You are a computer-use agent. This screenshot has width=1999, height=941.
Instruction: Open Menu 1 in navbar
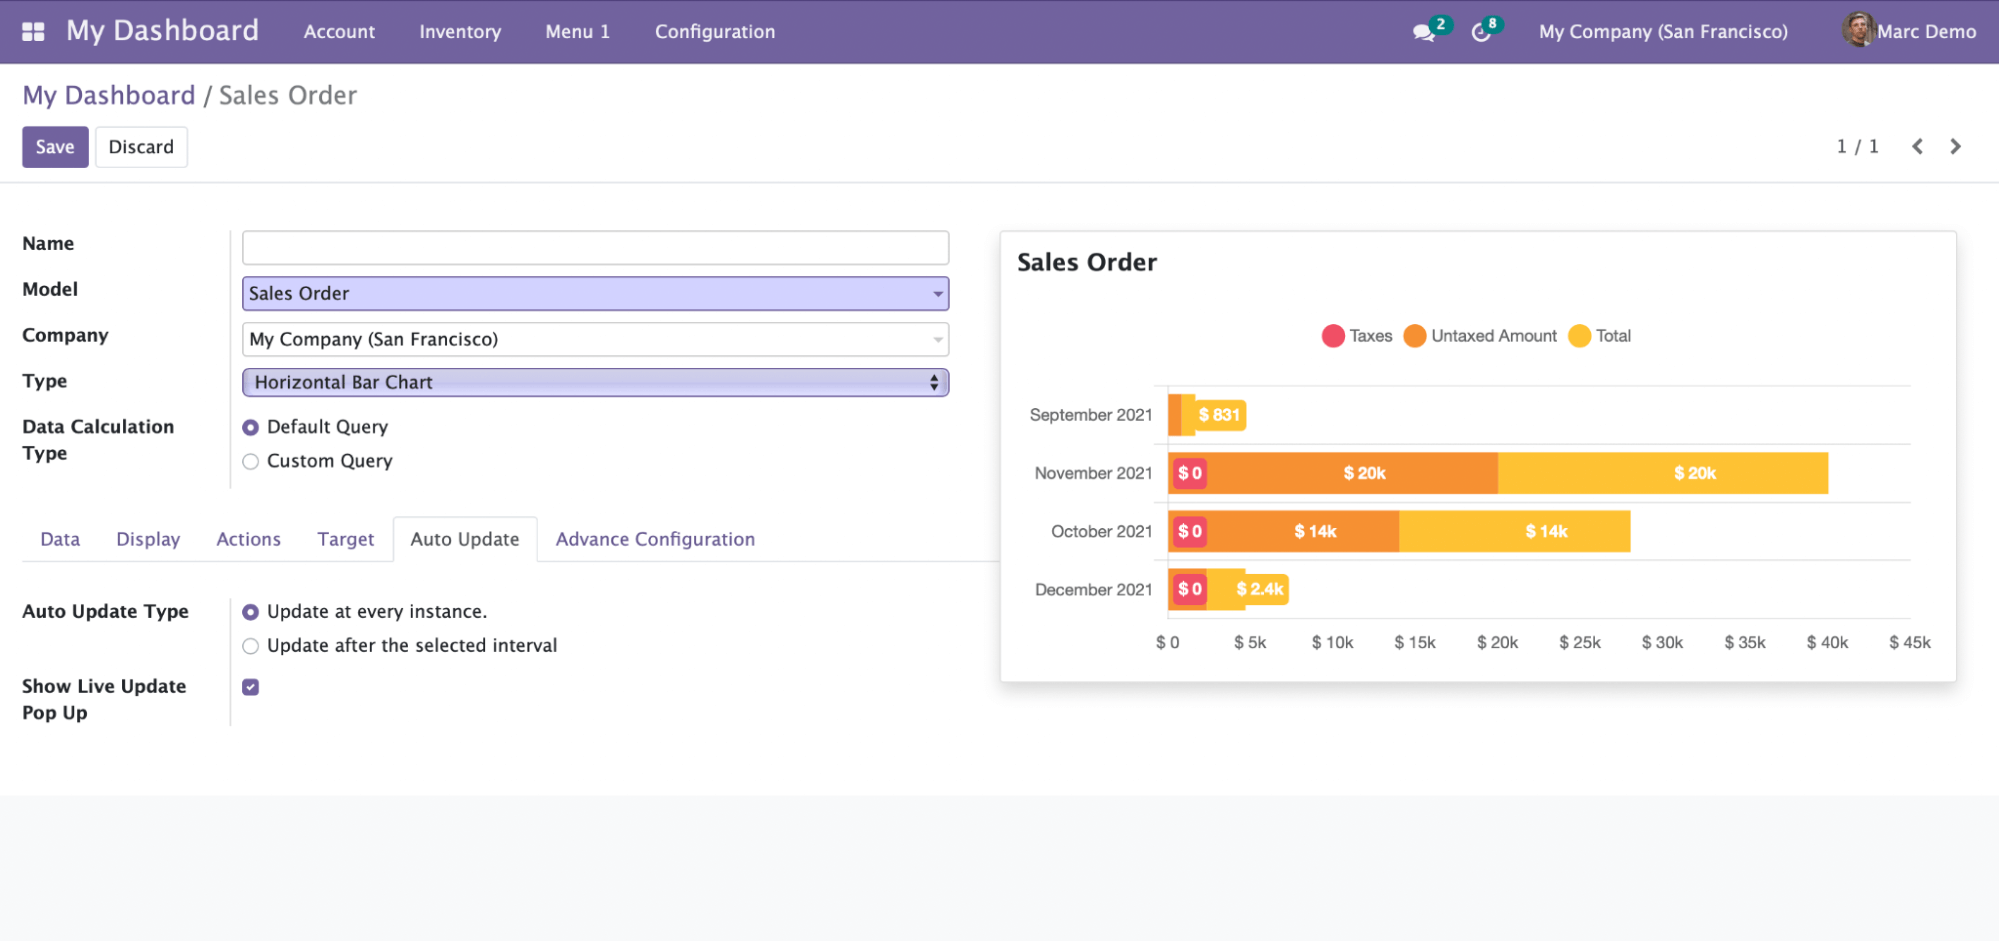[577, 32]
